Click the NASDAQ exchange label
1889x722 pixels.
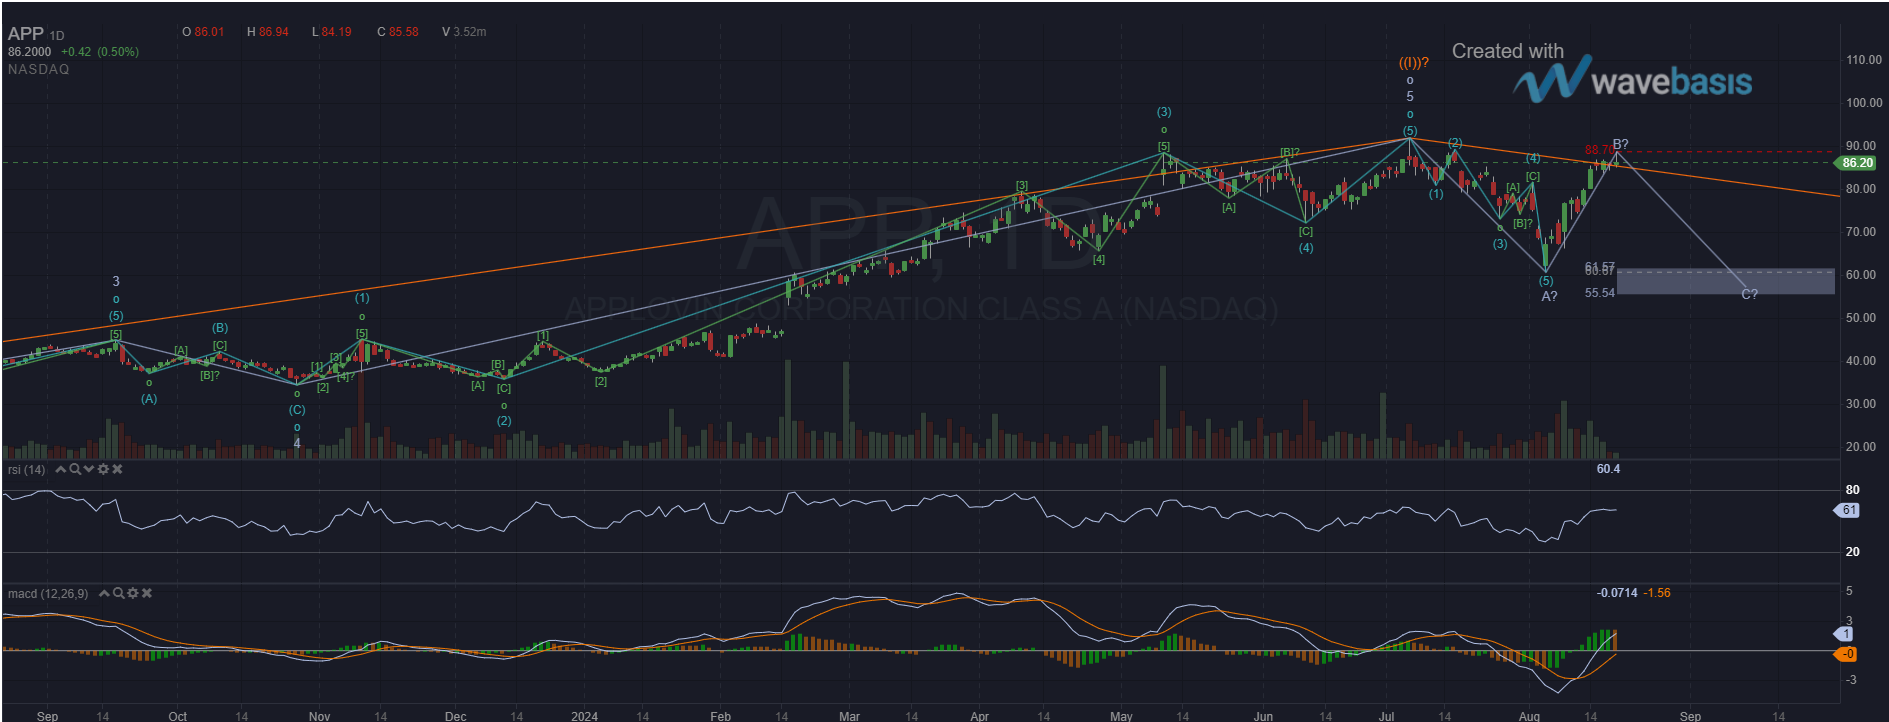pyautogui.click(x=39, y=69)
